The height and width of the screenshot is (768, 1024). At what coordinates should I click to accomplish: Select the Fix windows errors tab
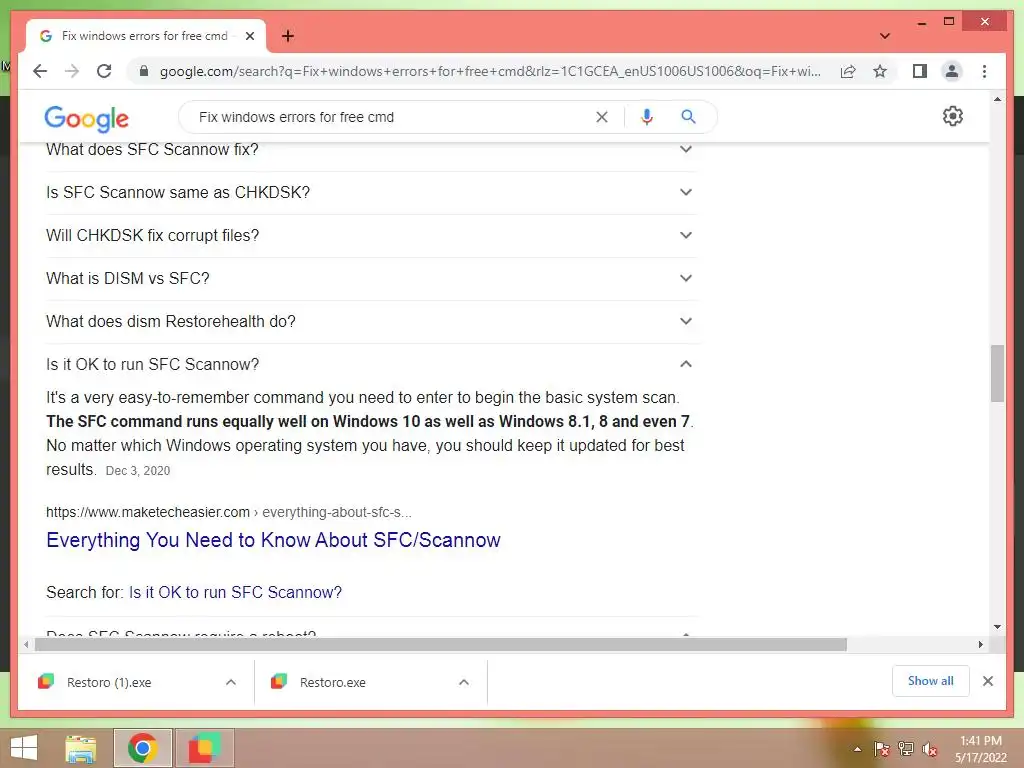click(146, 36)
